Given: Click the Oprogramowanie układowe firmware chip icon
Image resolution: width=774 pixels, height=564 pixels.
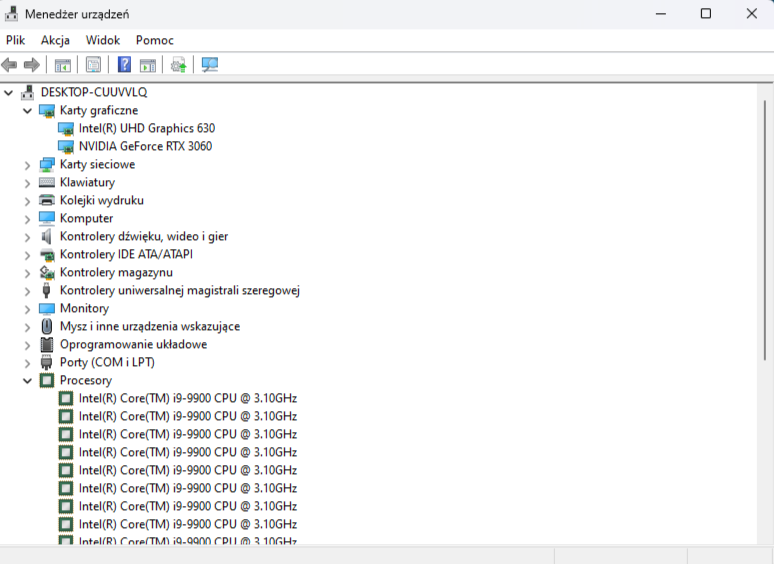Looking at the screenshot, I should point(47,344).
